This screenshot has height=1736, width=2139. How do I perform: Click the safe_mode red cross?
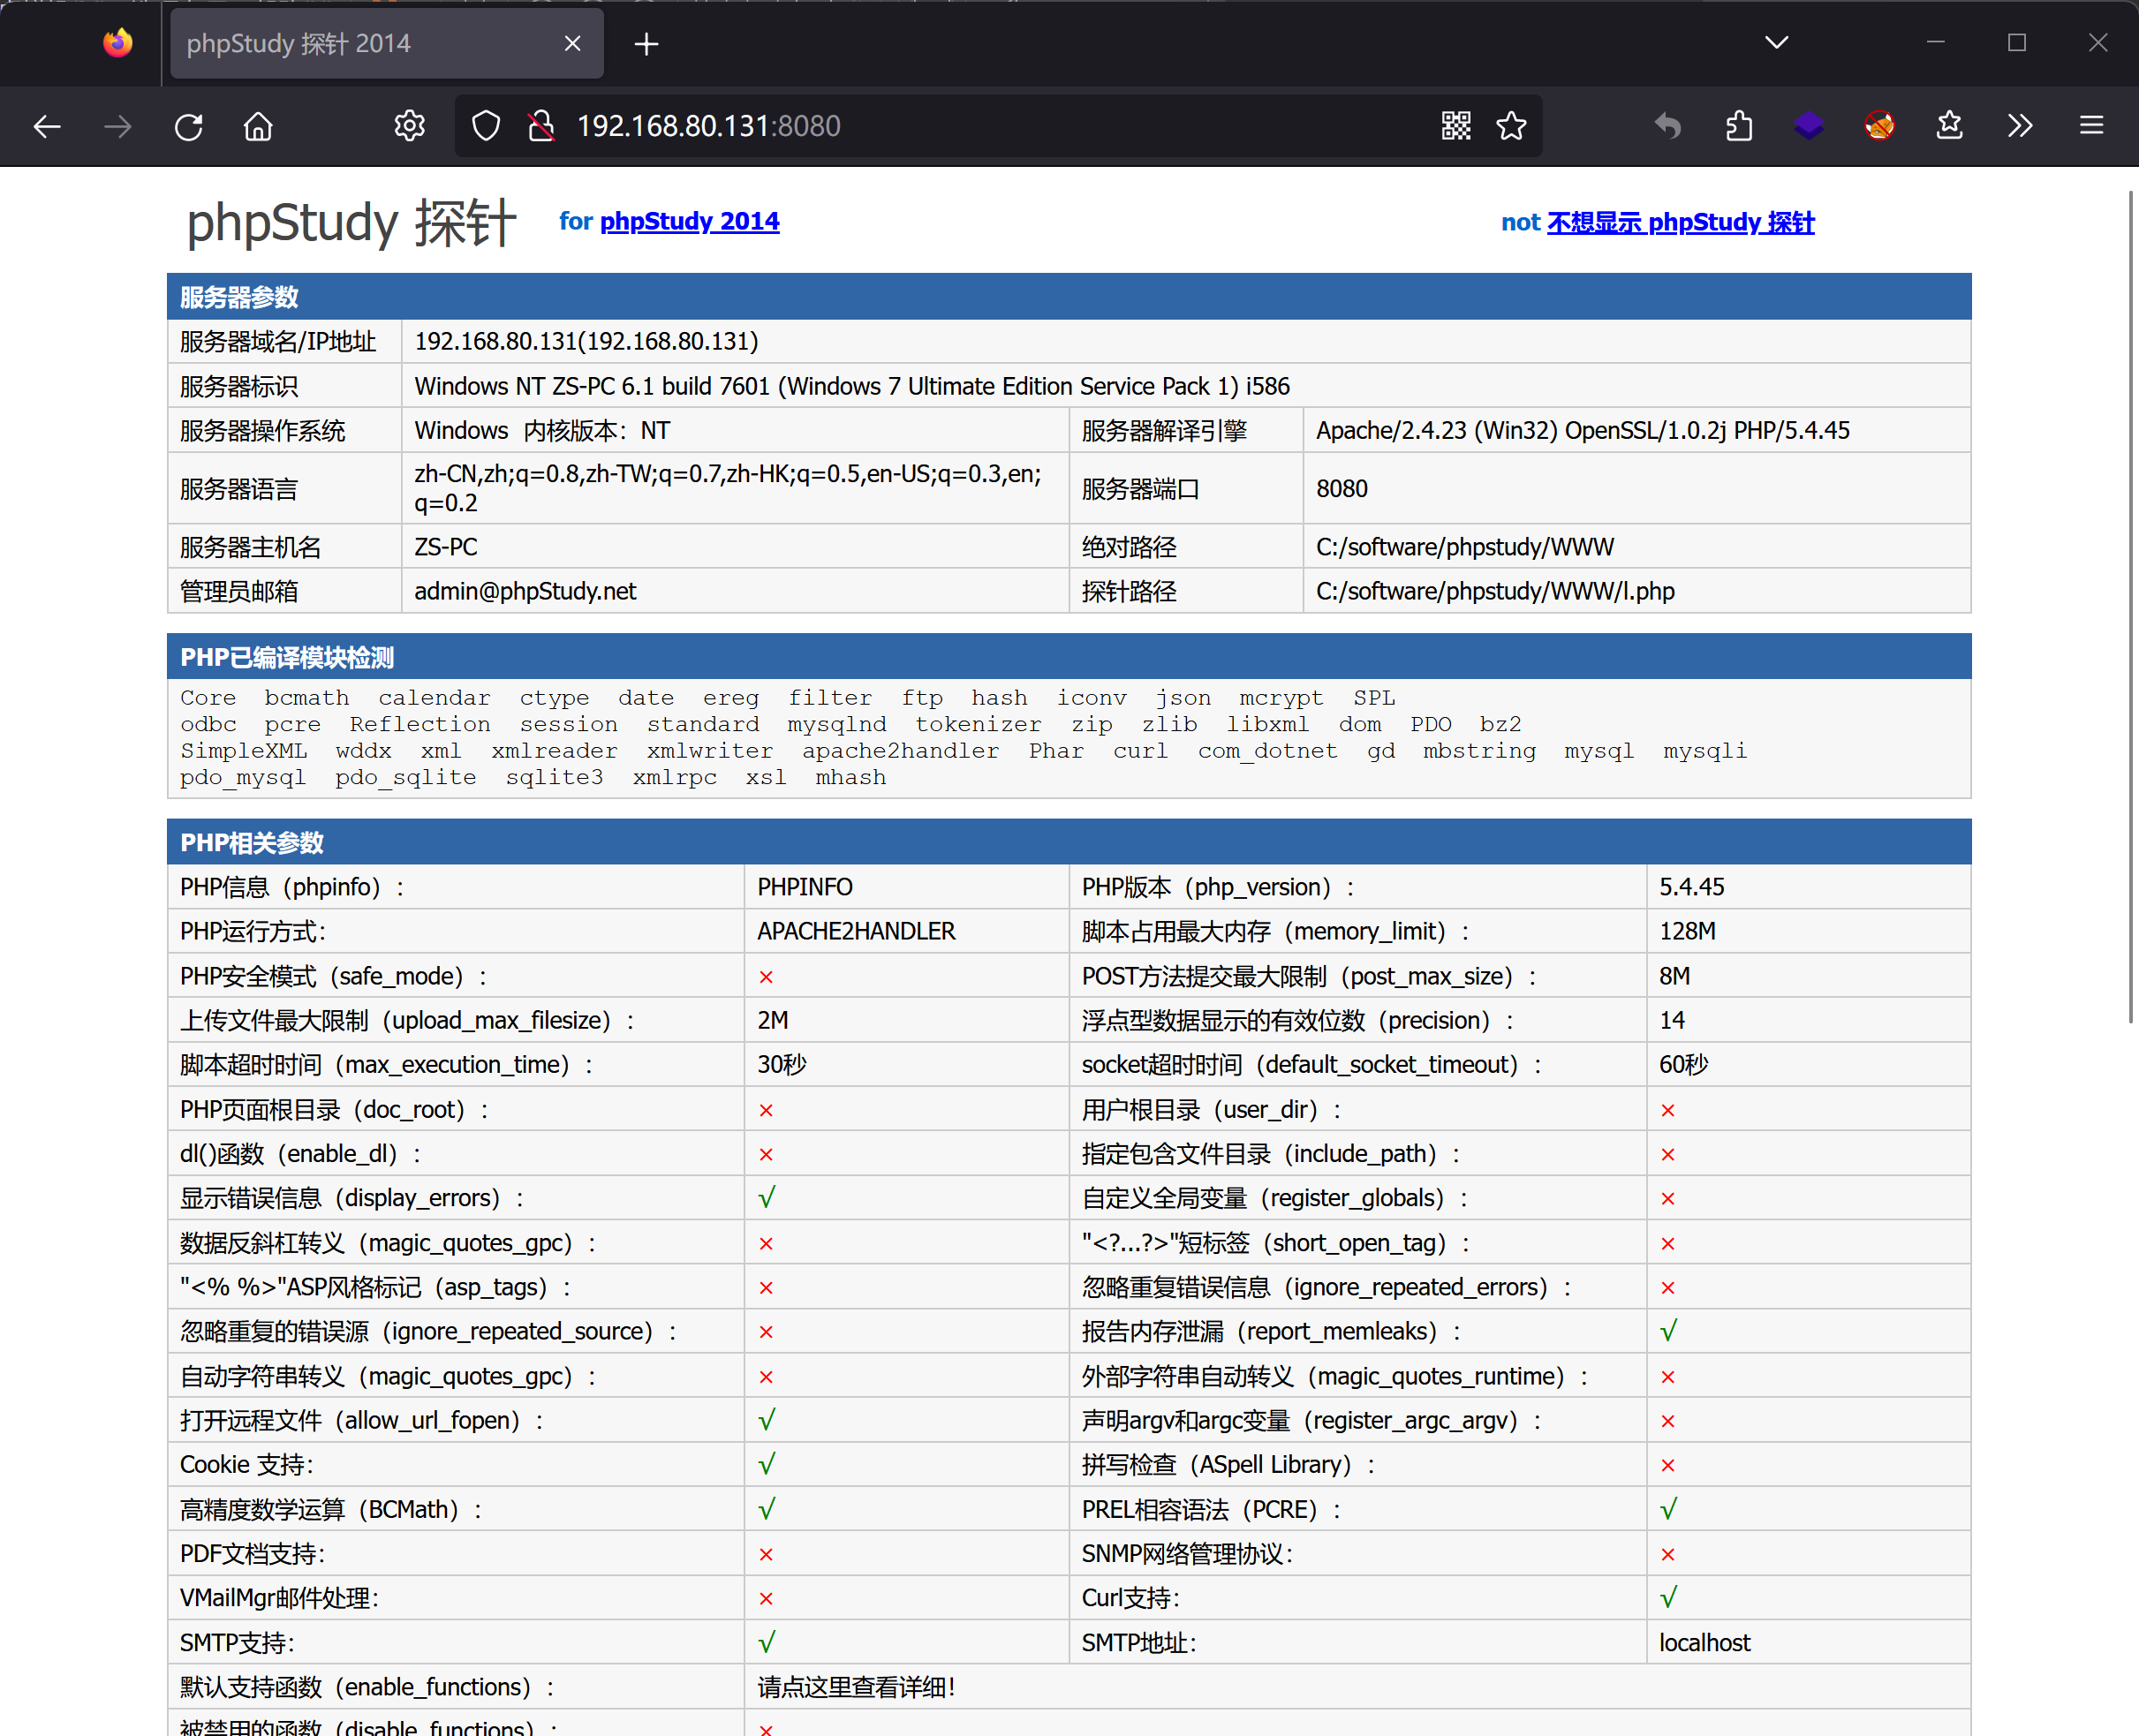[766, 977]
